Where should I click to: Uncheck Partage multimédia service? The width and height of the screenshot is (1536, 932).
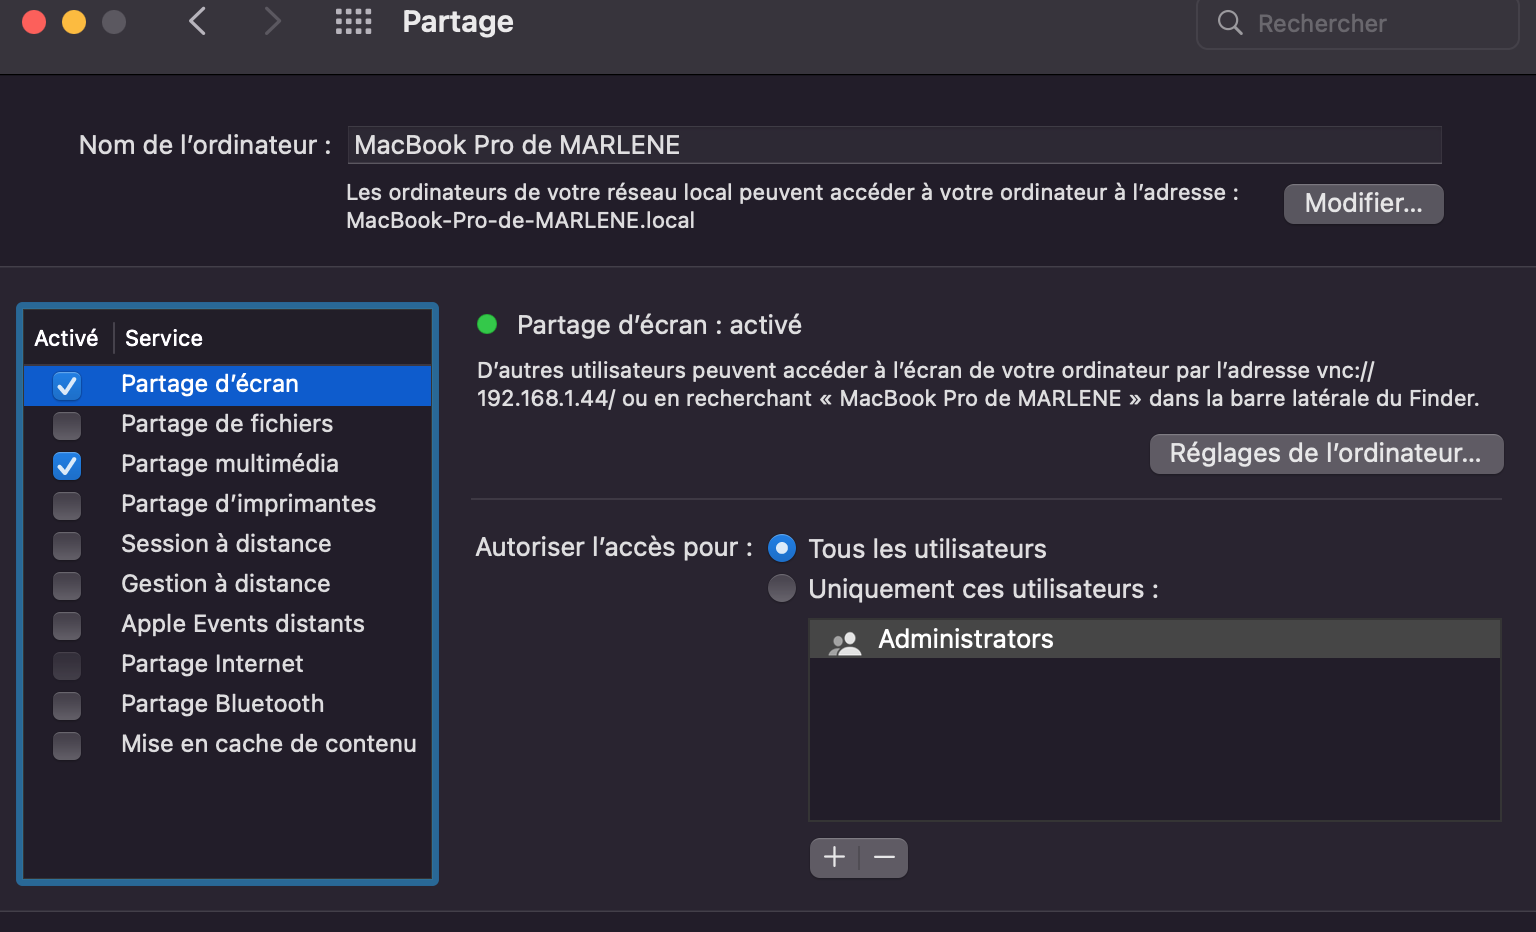tap(67, 465)
